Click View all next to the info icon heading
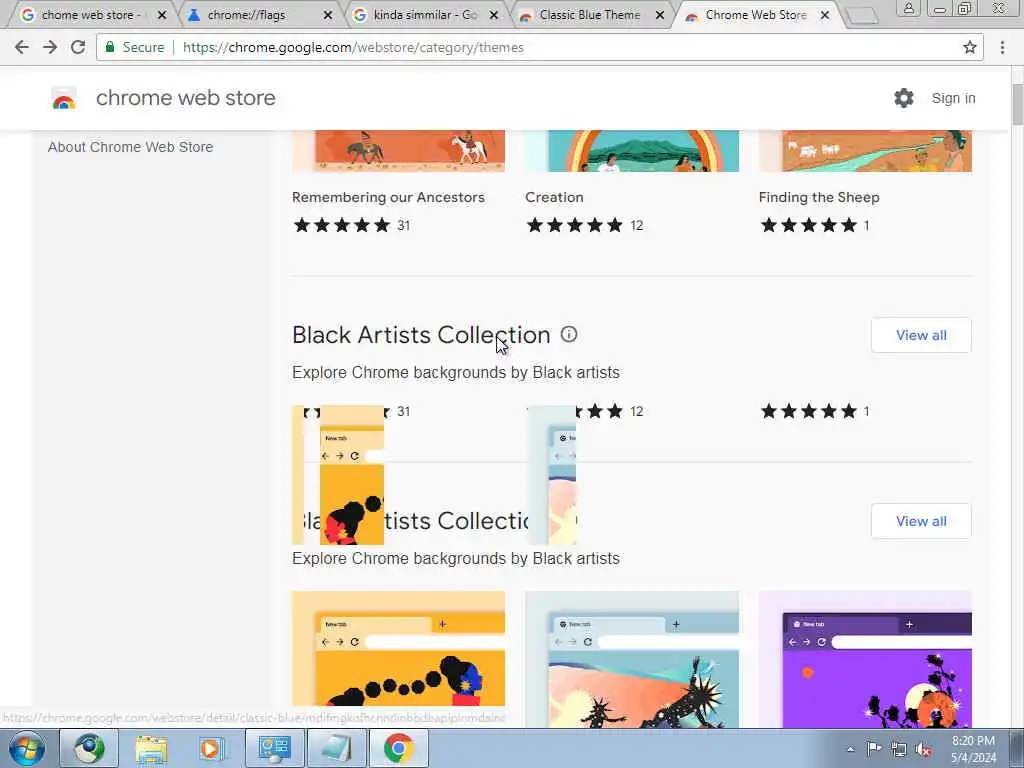The height and width of the screenshot is (768, 1024). tap(921, 335)
